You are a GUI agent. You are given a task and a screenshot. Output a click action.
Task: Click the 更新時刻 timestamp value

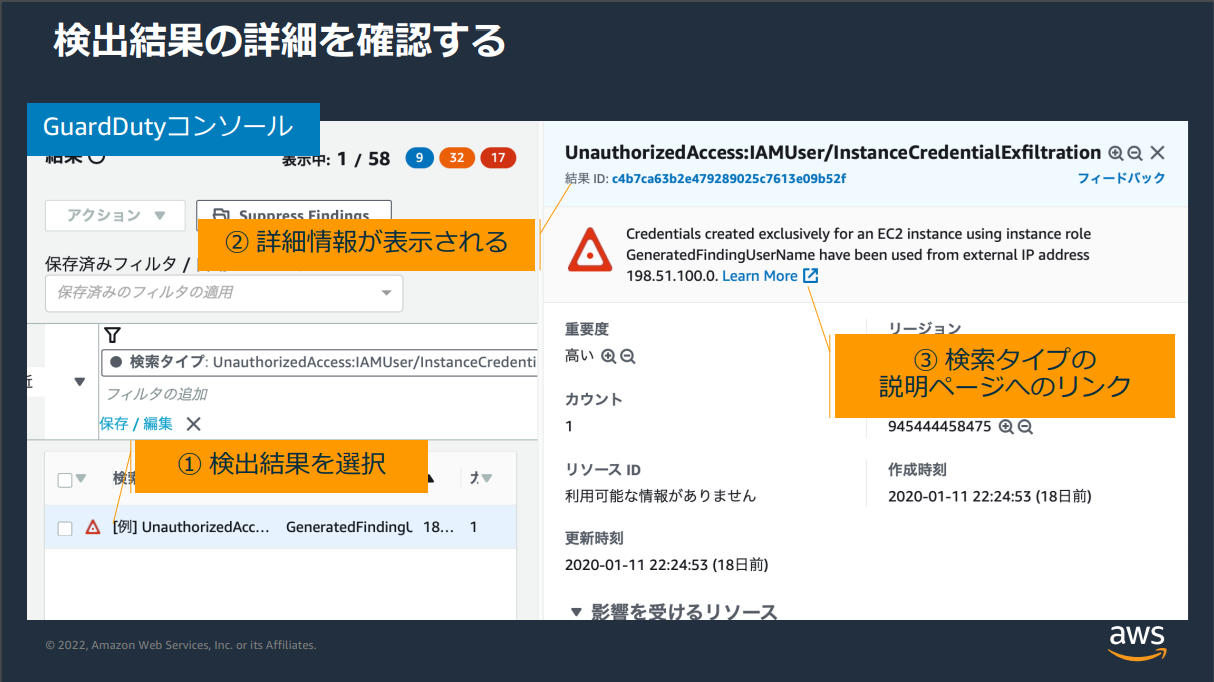[666, 565]
